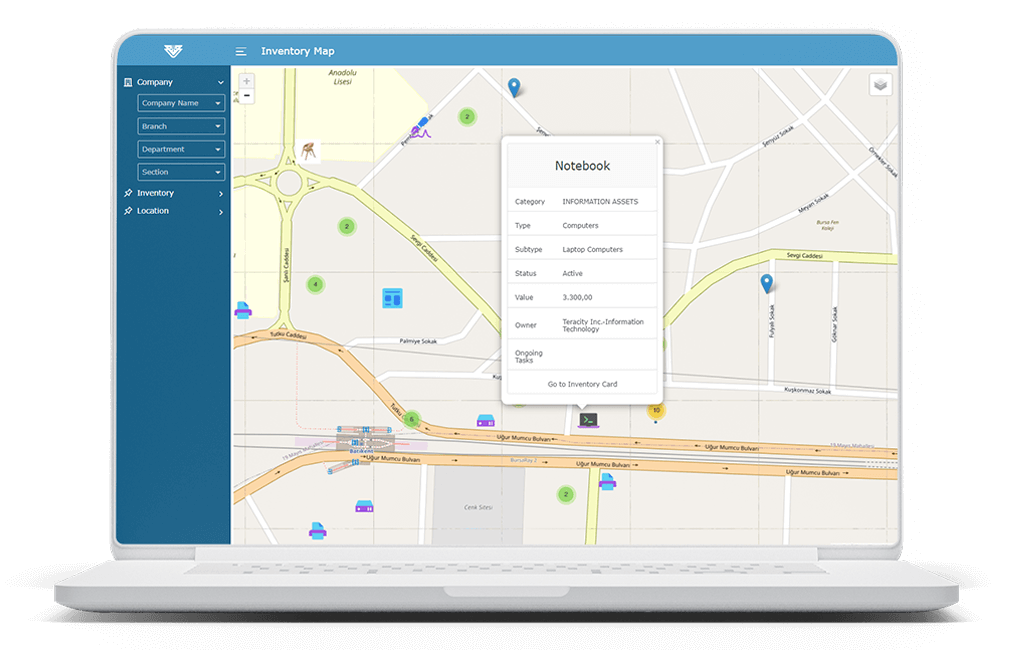The width and height of the screenshot is (1012, 650).
Task: Click the Inventory Map page title
Action: tap(298, 51)
